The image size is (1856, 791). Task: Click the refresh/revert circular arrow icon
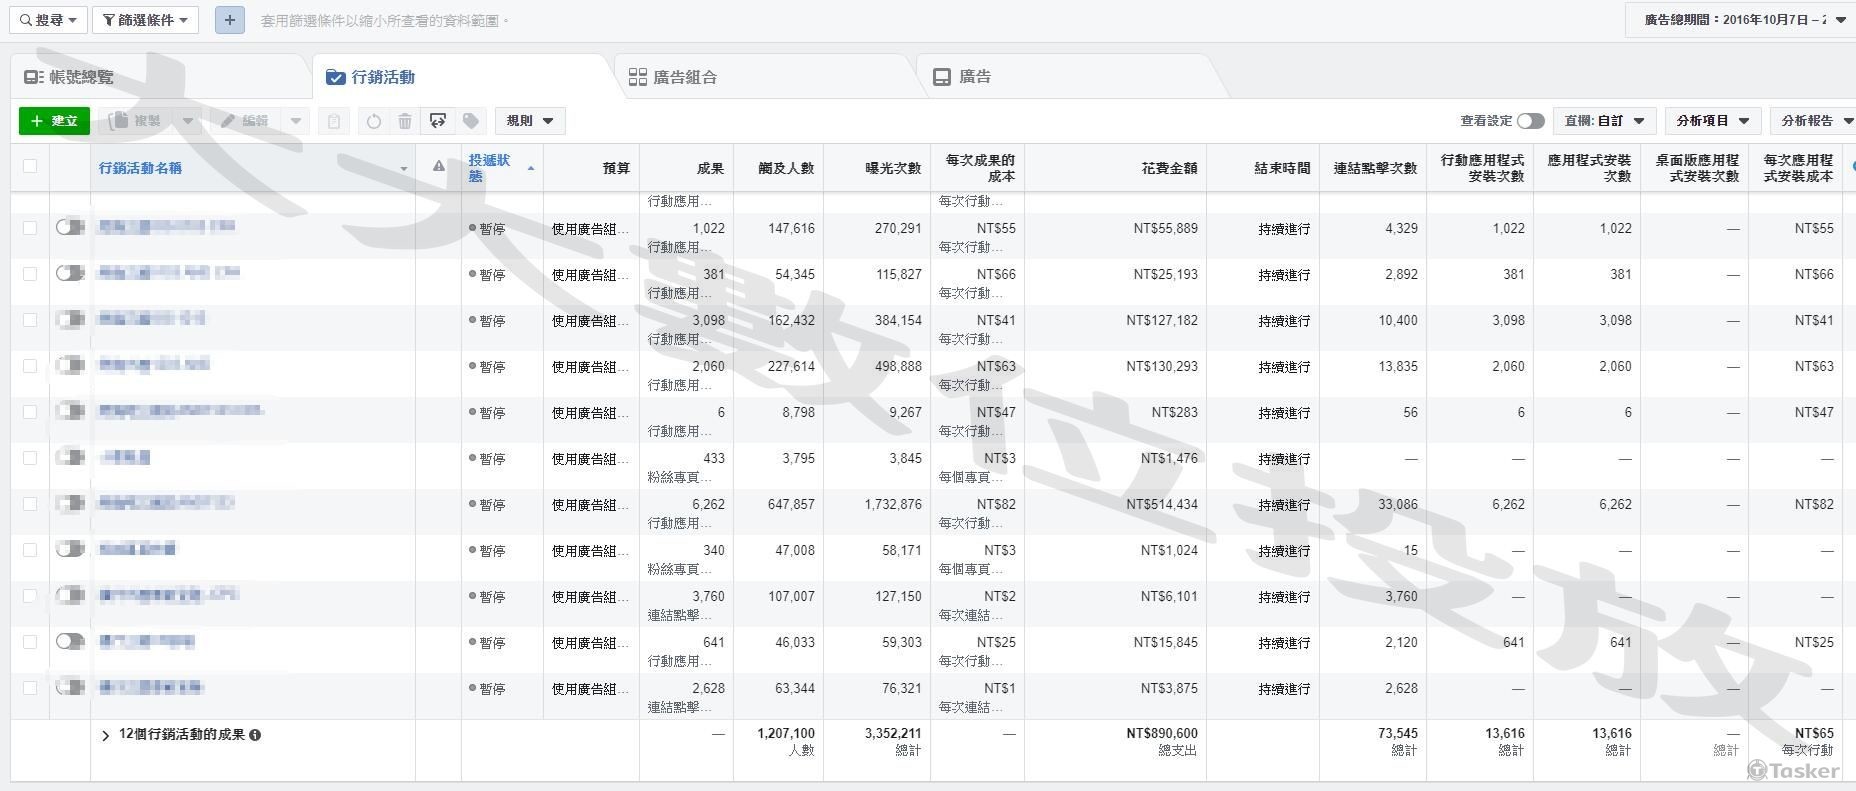(373, 121)
